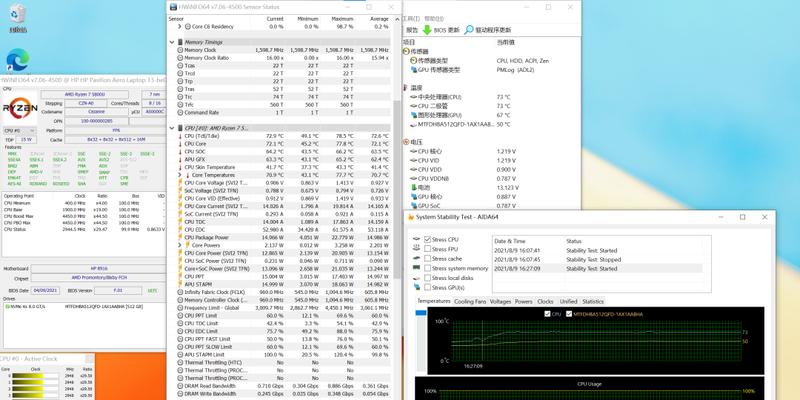Click the Ryzen logo in HWiNFO summary

[20, 108]
